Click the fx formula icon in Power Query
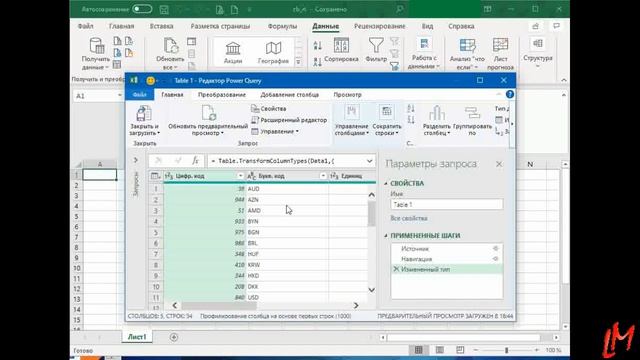 pyautogui.click(x=196, y=161)
